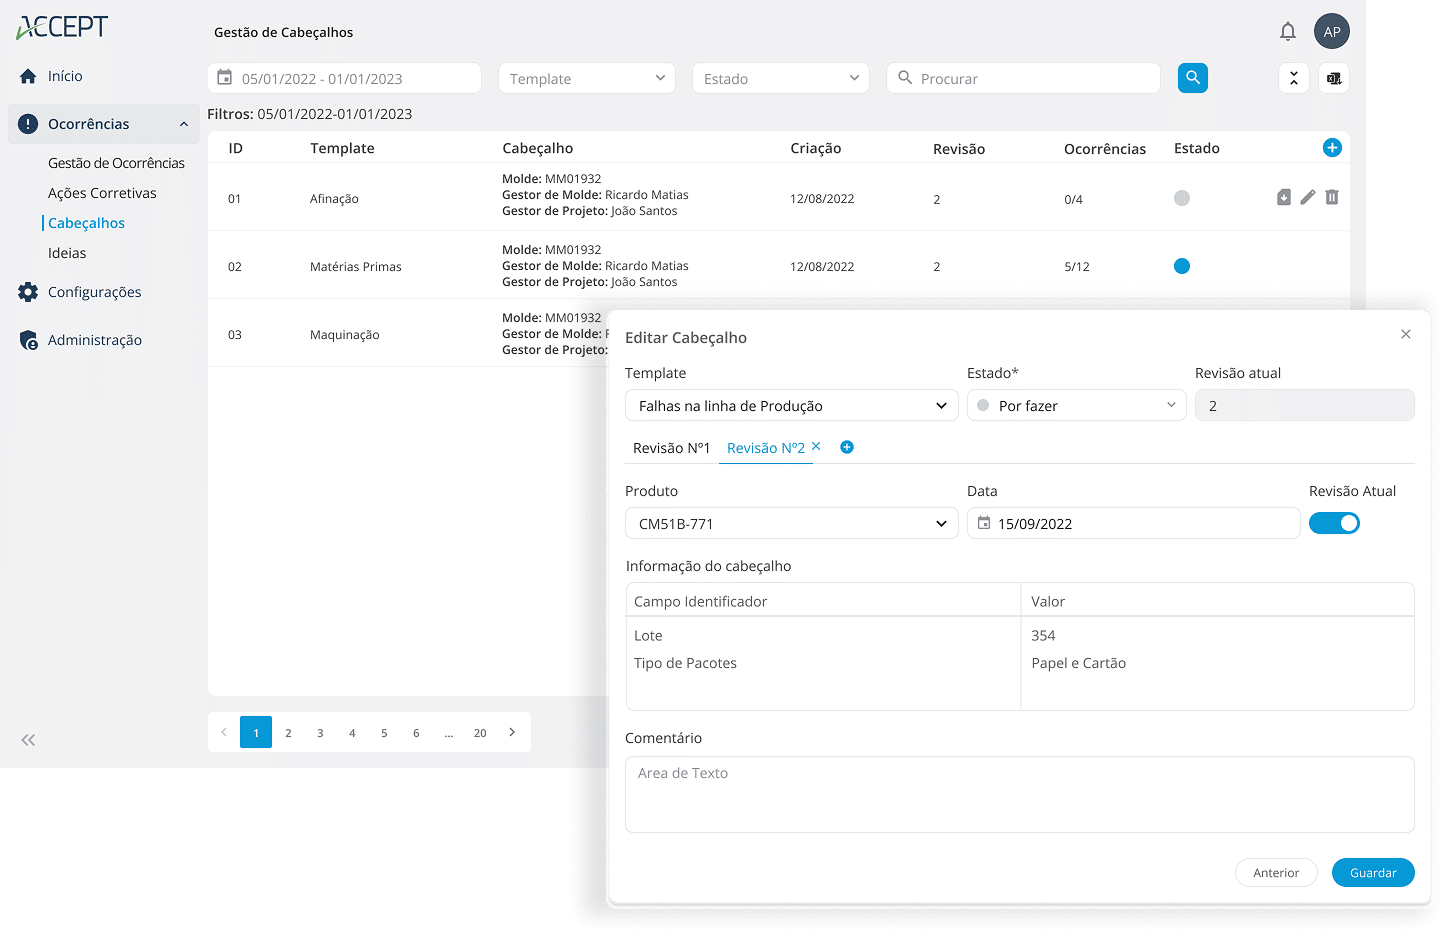Click the collapse rows icon
Screen dimensions: 1447x936
[x=1293, y=78]
